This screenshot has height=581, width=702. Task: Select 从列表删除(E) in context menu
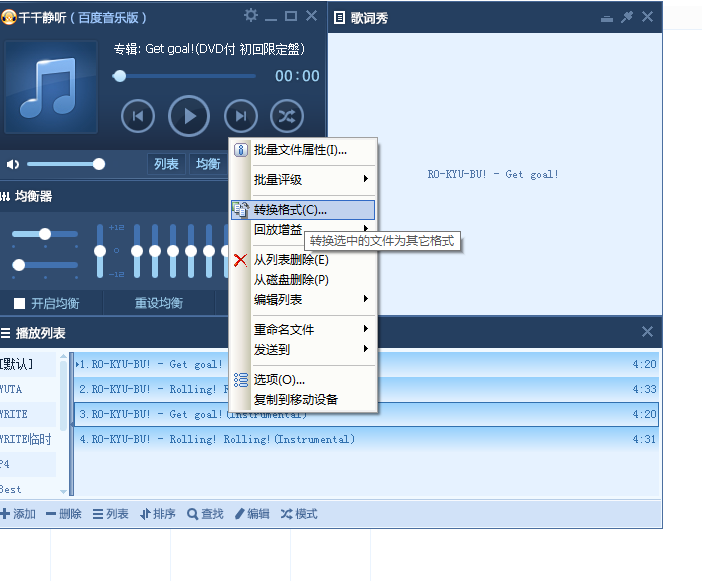tap(303, 260)
